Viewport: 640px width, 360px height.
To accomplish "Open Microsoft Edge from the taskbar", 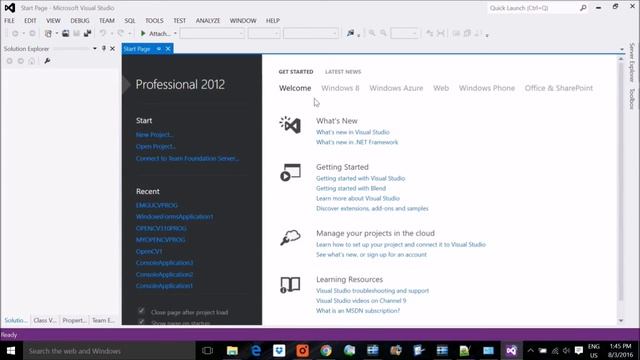I will [256, 351].
